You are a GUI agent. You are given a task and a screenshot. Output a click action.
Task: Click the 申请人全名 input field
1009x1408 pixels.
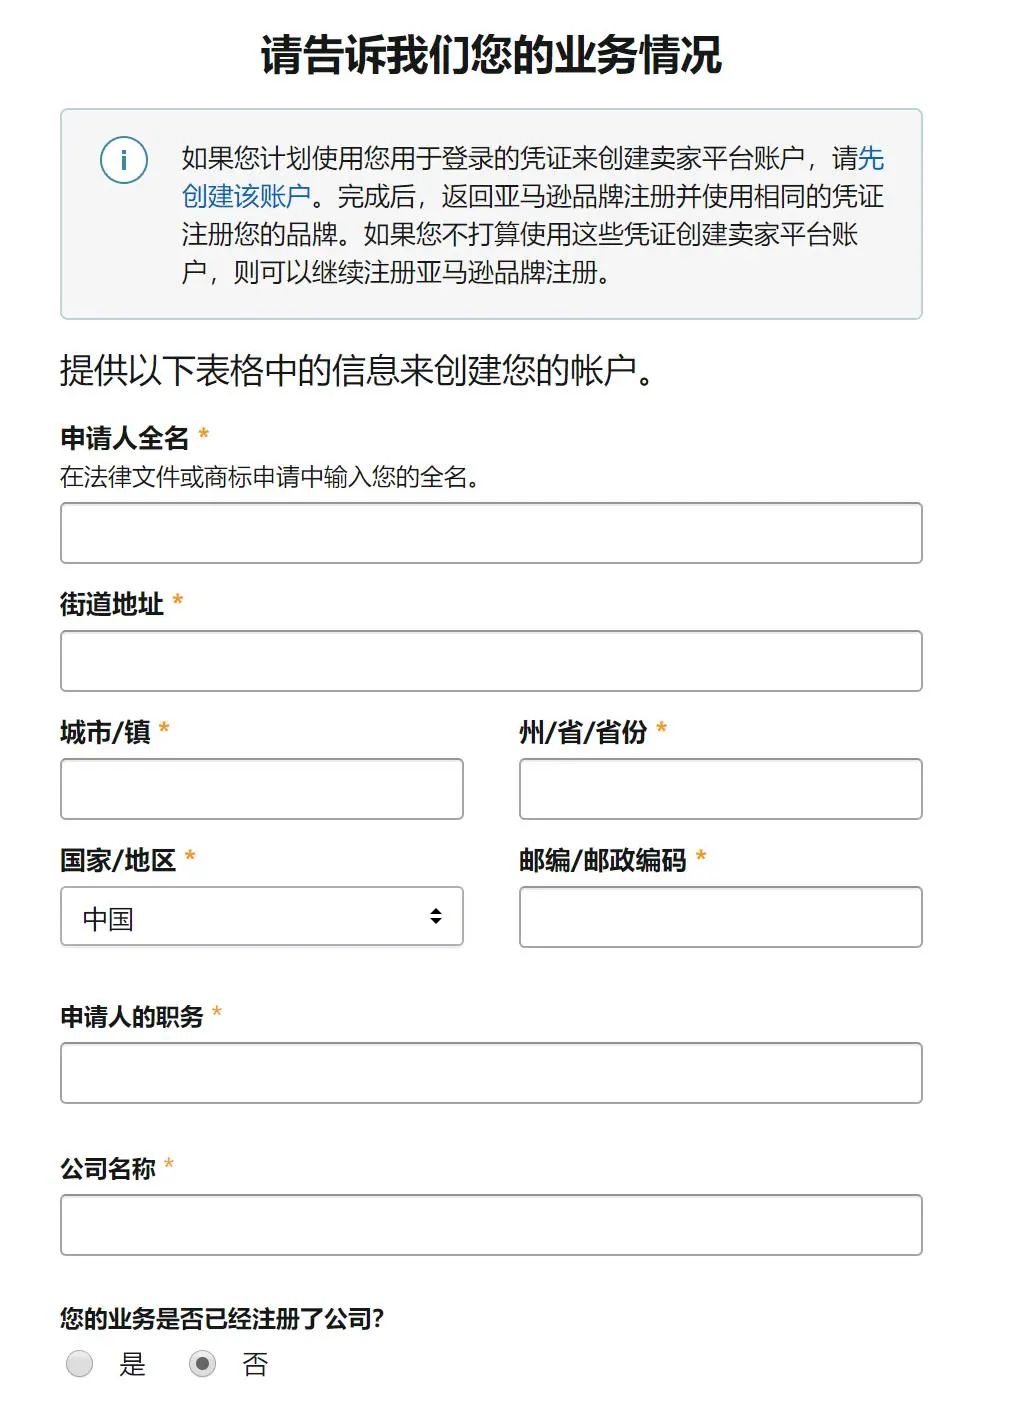click(492, 533)
